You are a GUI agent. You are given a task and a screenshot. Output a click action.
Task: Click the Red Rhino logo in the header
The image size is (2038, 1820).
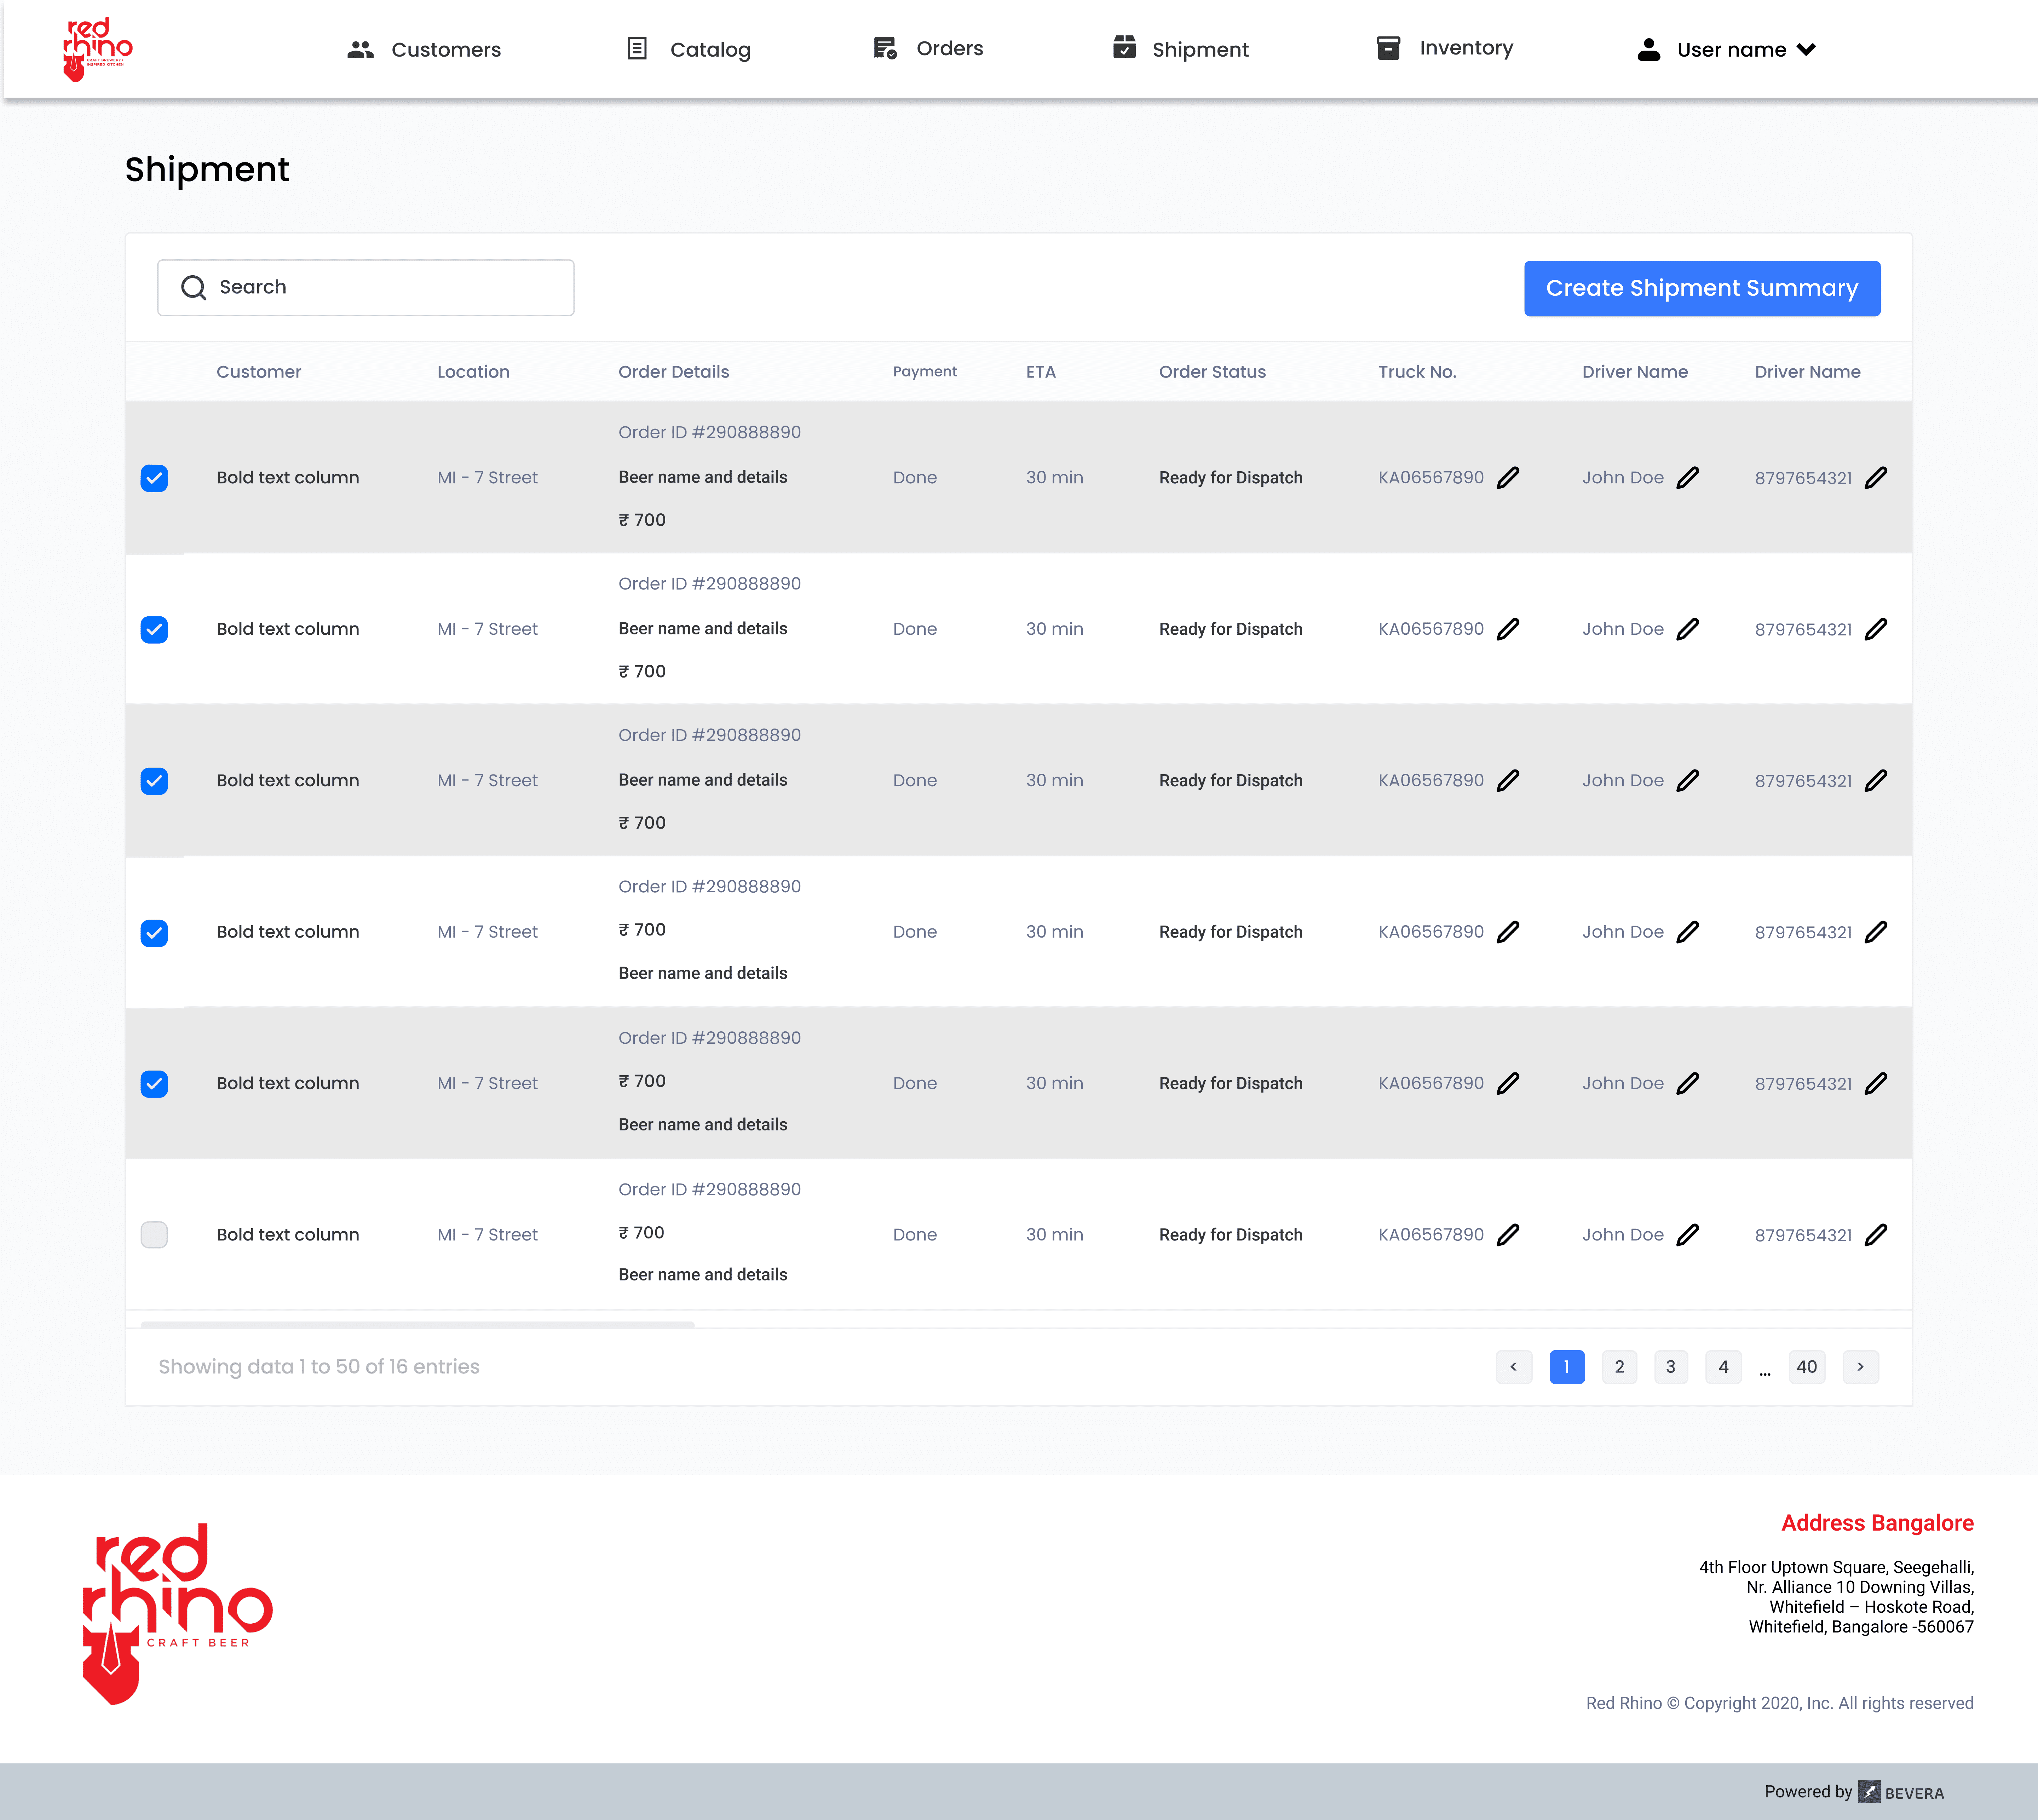click(98, 49)
